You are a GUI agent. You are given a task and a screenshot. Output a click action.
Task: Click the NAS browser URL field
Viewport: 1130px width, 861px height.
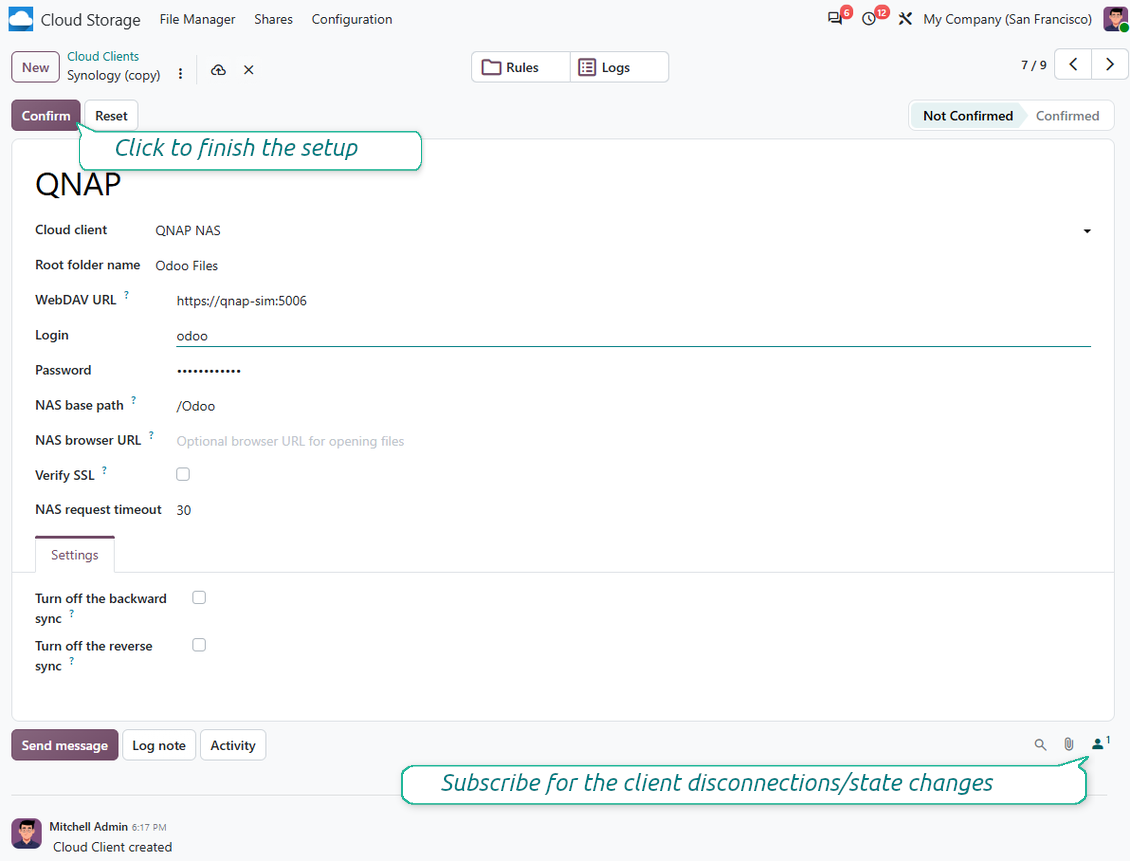(x=633, y=441)
